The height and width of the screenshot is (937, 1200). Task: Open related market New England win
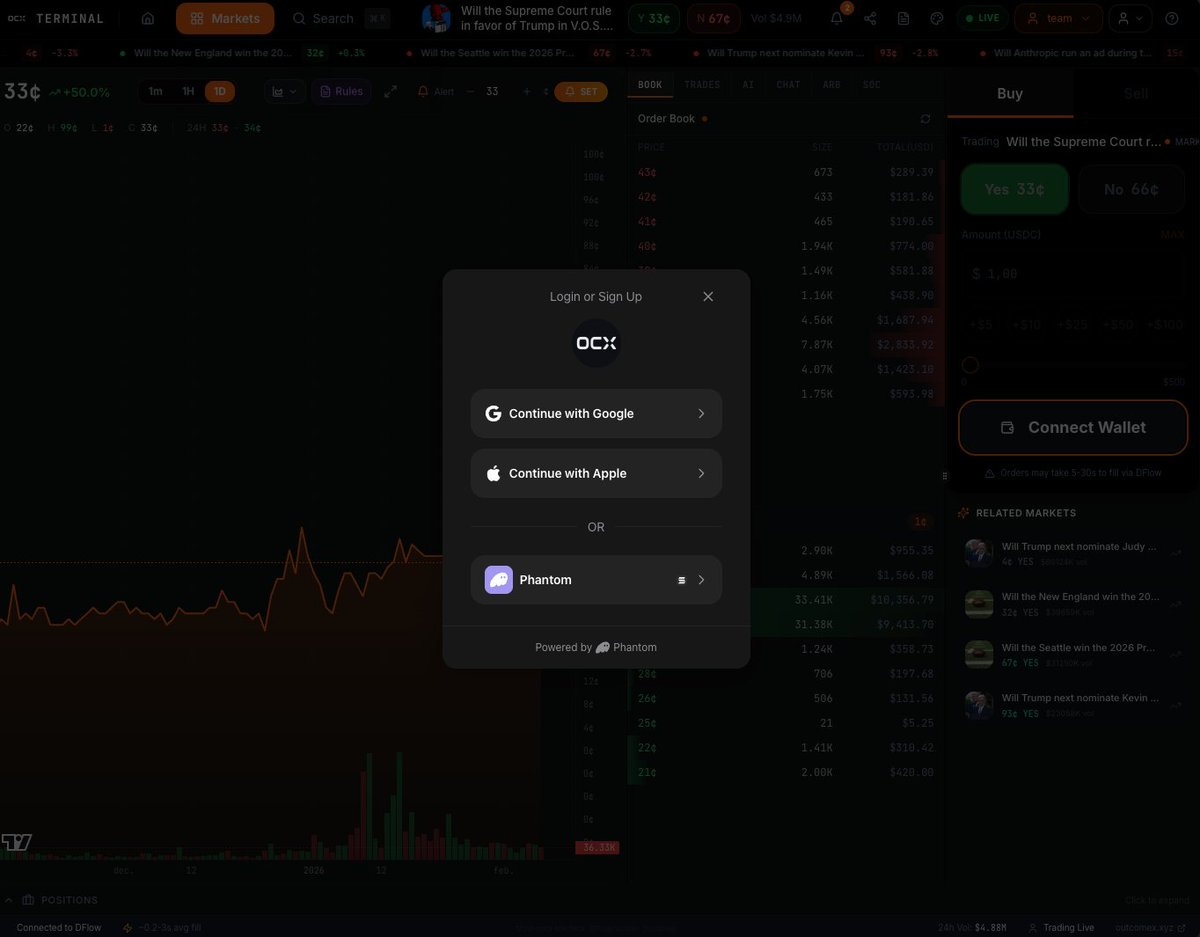click(1073, 603)
